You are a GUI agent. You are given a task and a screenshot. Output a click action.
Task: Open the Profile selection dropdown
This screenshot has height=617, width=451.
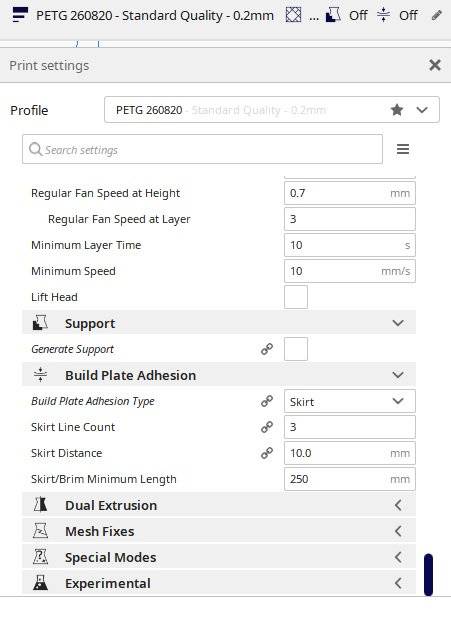tap(272, 110)
